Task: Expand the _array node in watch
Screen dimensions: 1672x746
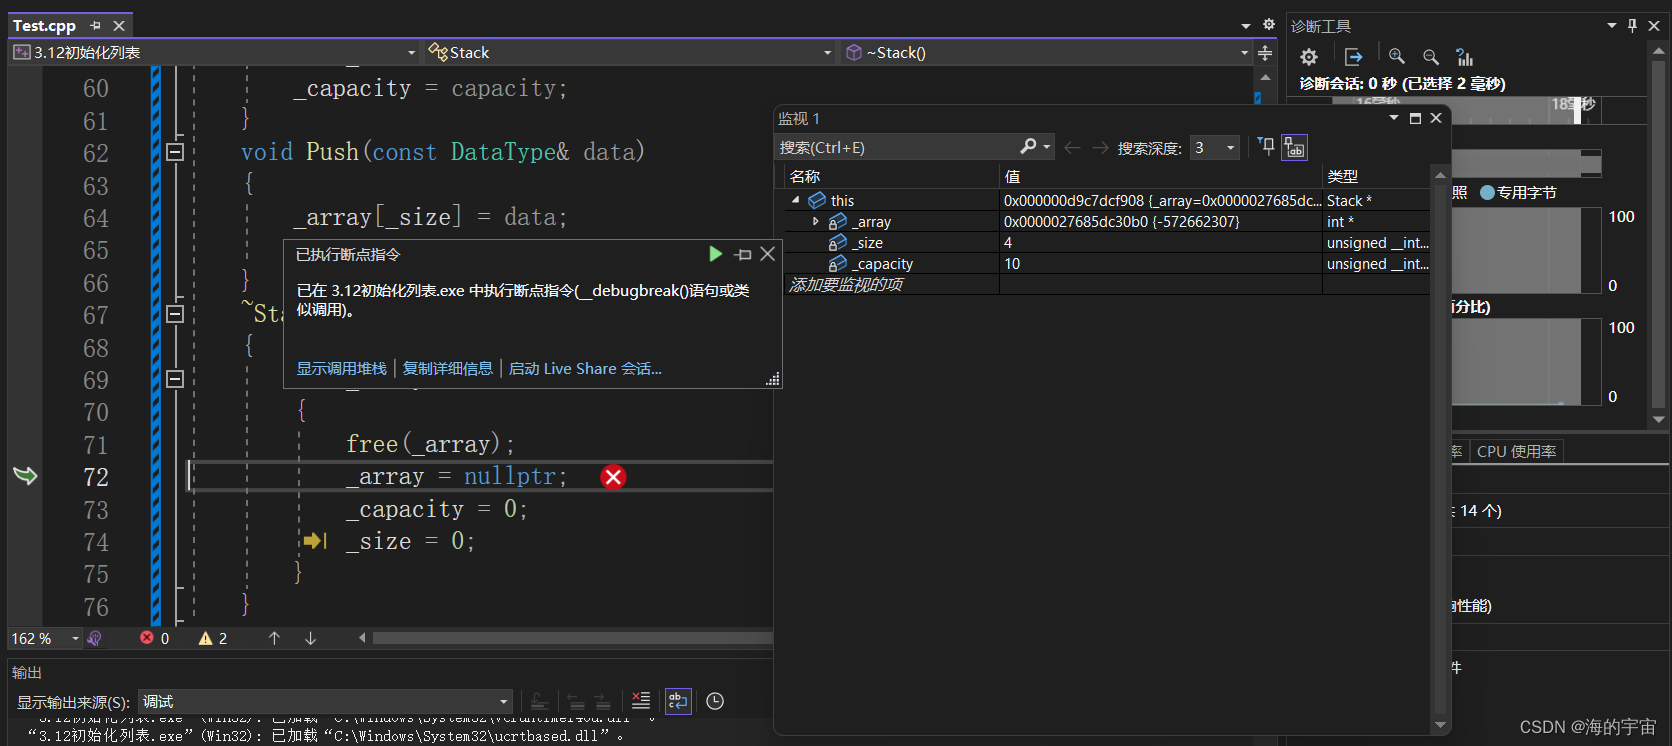Action: point(816,221)
